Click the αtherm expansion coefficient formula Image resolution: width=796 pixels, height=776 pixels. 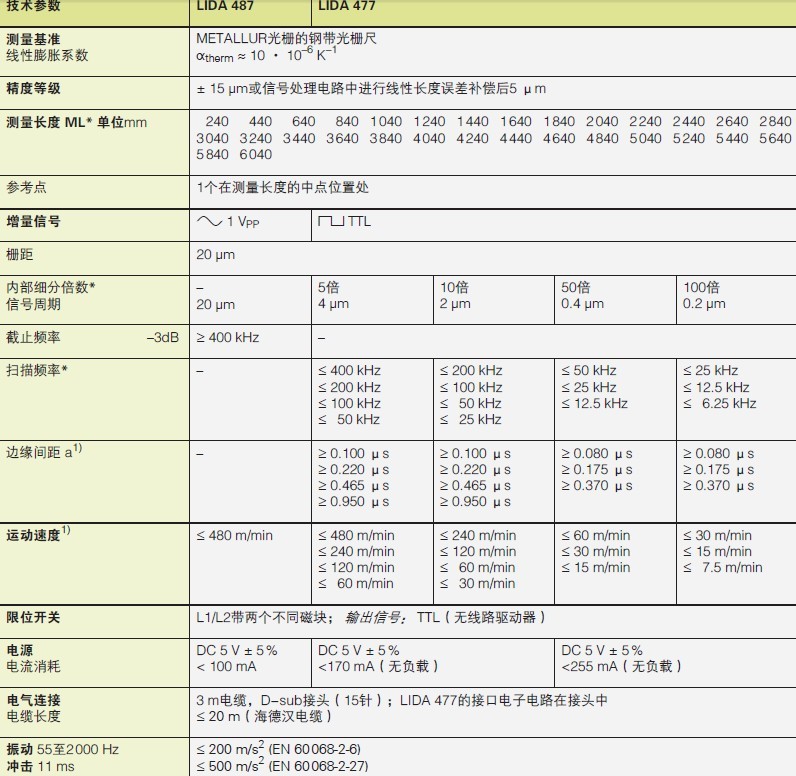(267, 54)
